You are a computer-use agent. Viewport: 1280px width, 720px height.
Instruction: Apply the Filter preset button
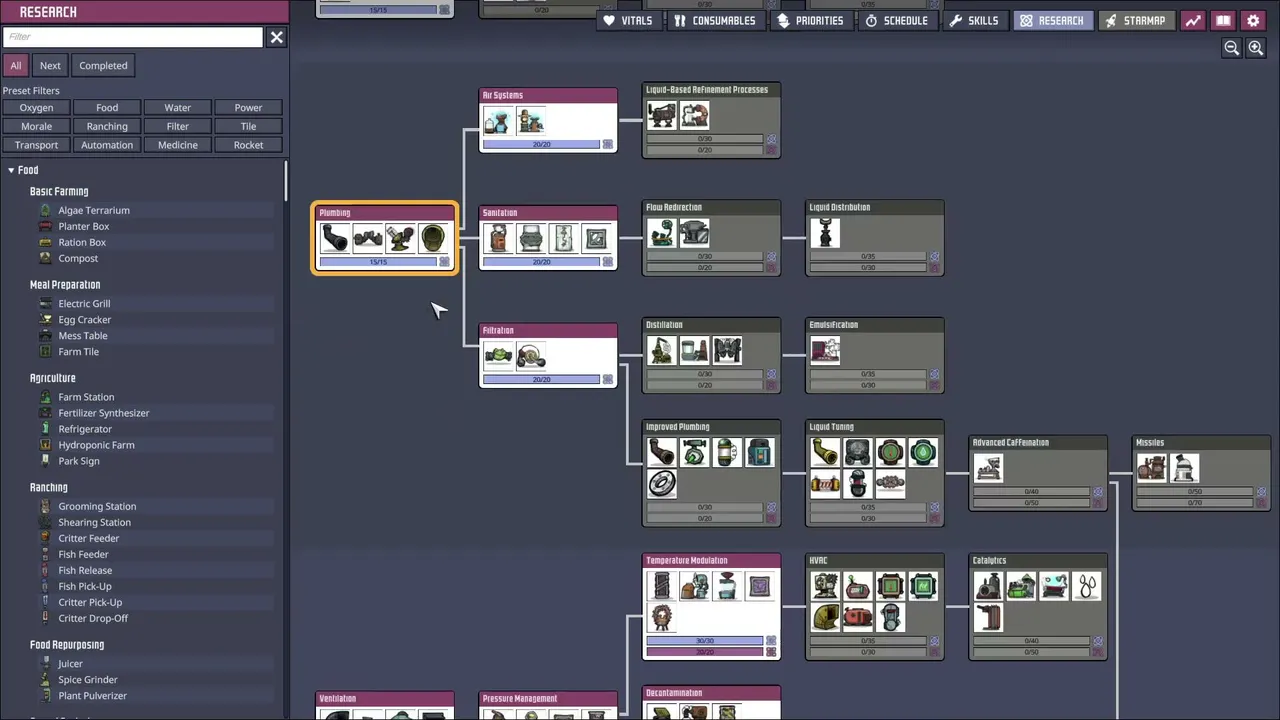(x=178, y=126)
